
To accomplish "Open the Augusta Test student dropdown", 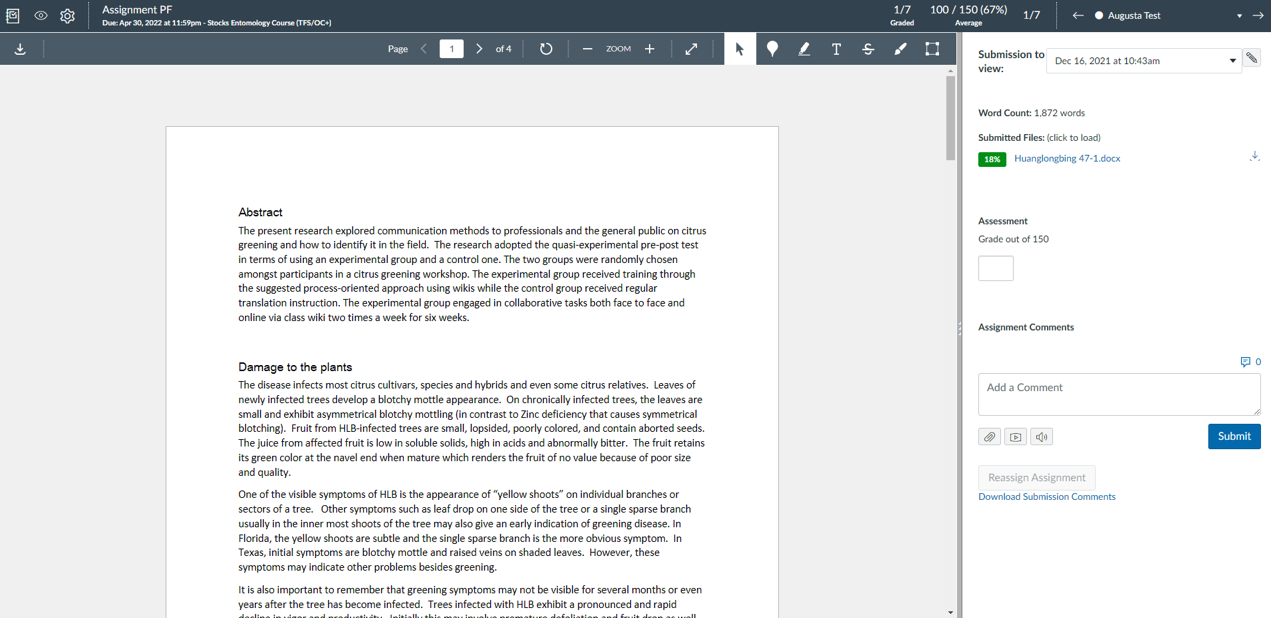I will [x=1168, y=16].
